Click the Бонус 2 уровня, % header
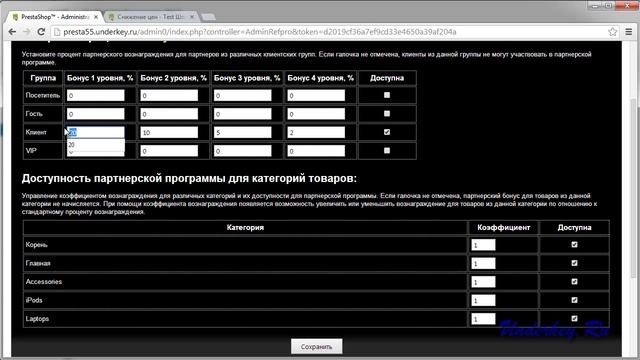This screenshot has width=640, height=360. (x=173, y=78)
